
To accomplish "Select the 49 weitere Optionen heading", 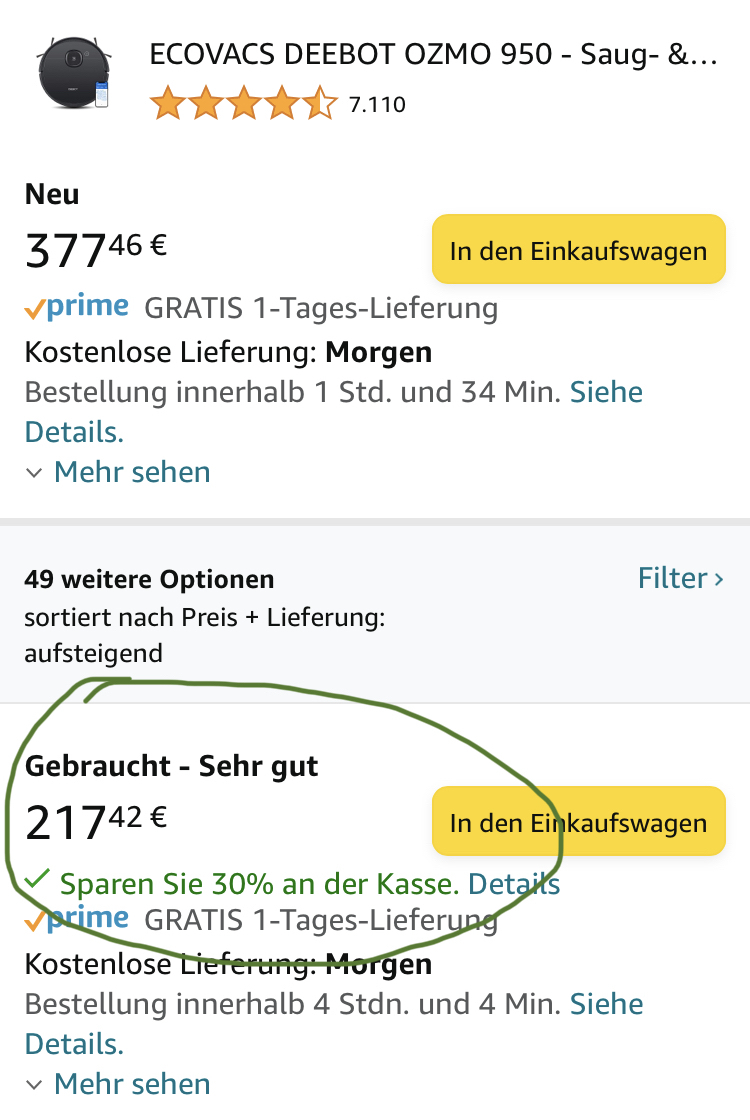I will click(149, 579).
